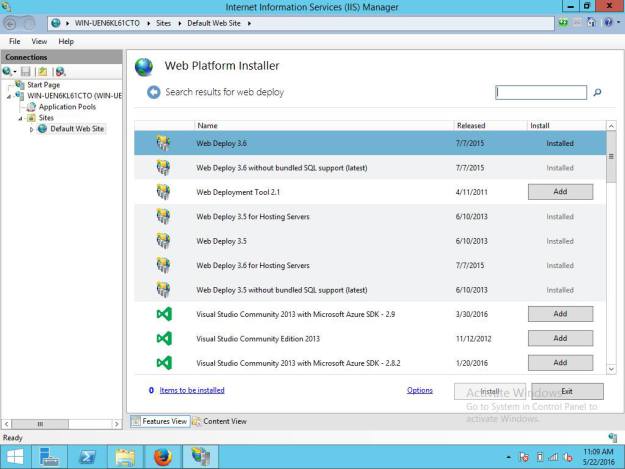Click the navigation Back button in address bar

pos(10,24)
